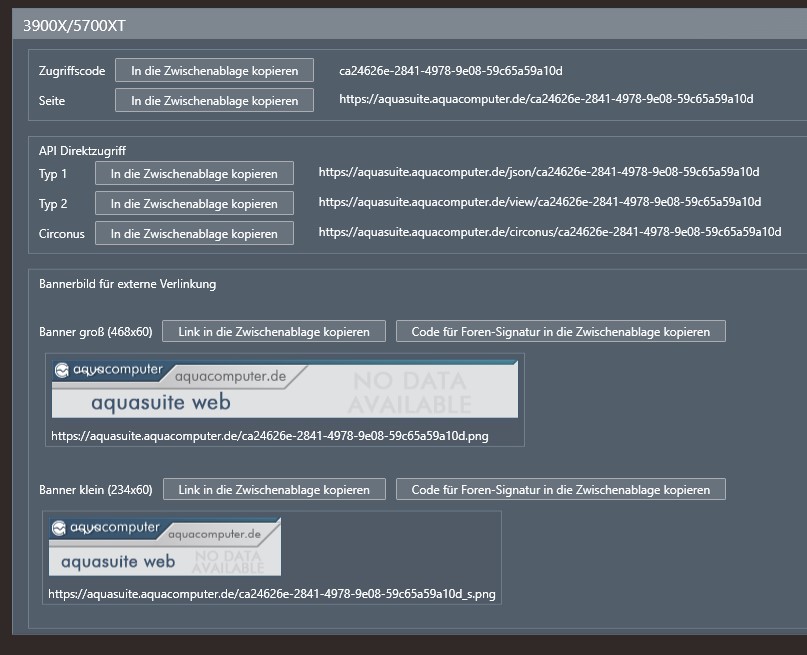Click the Bannerbild für externe Verlinkung heading

128,284
